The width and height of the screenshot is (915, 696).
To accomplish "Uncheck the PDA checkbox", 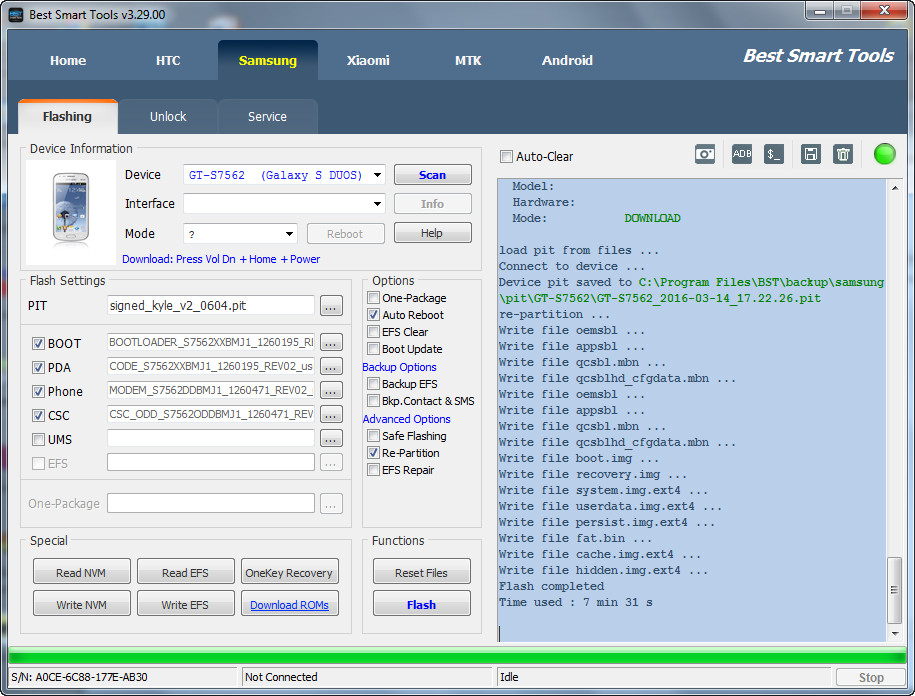I will pyautogui.click(x=38, y=368).
